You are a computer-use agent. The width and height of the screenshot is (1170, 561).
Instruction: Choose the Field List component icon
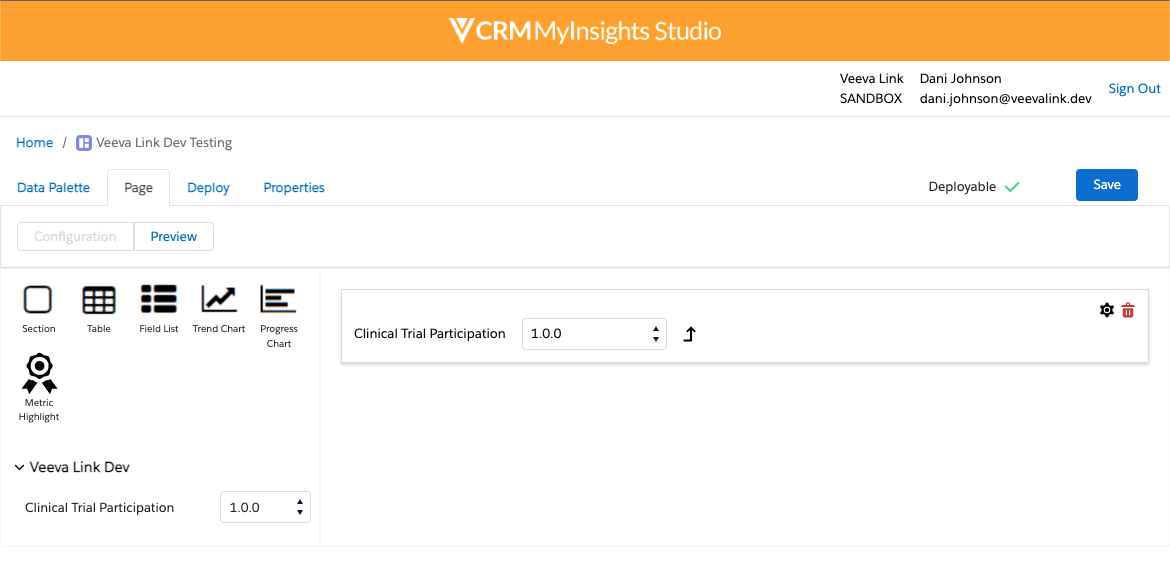[x=158, y=300]
